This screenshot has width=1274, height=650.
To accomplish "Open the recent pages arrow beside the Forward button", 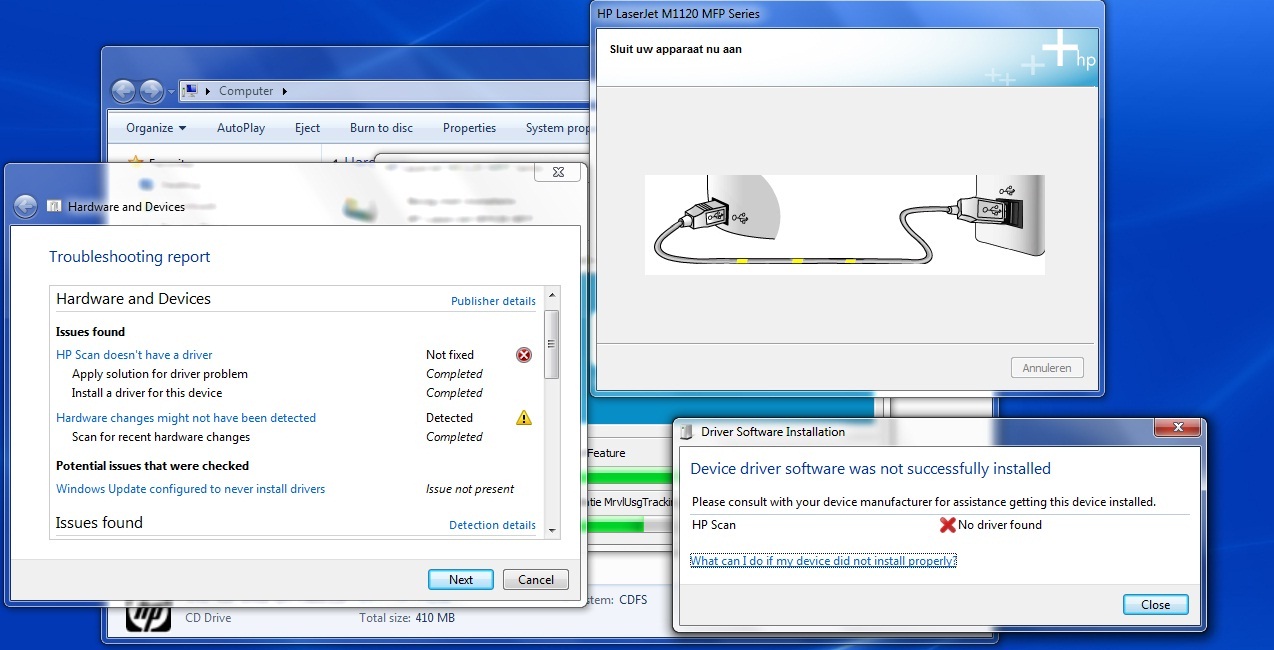I will tap(171, 92).
